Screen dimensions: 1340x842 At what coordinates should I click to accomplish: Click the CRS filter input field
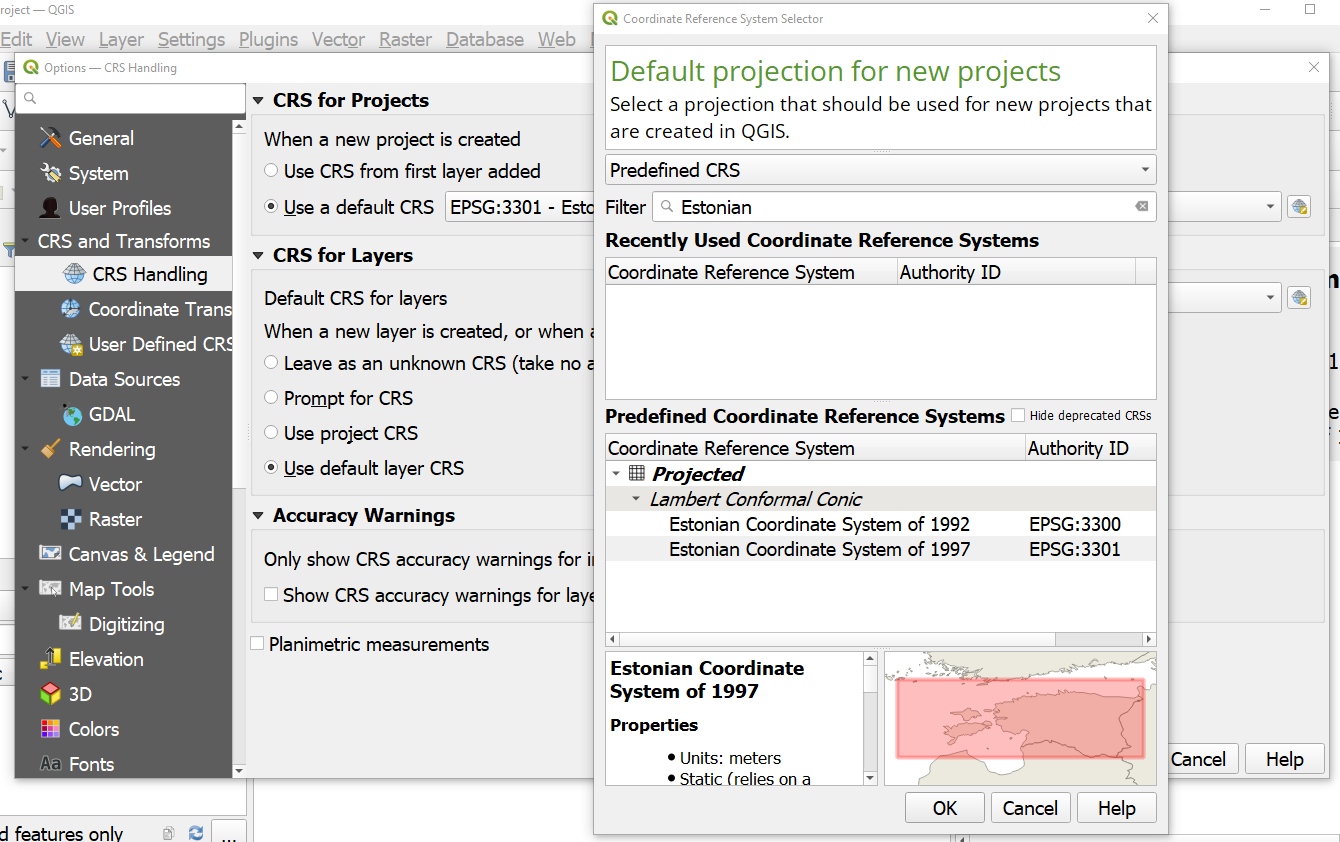tap(904, 207)
